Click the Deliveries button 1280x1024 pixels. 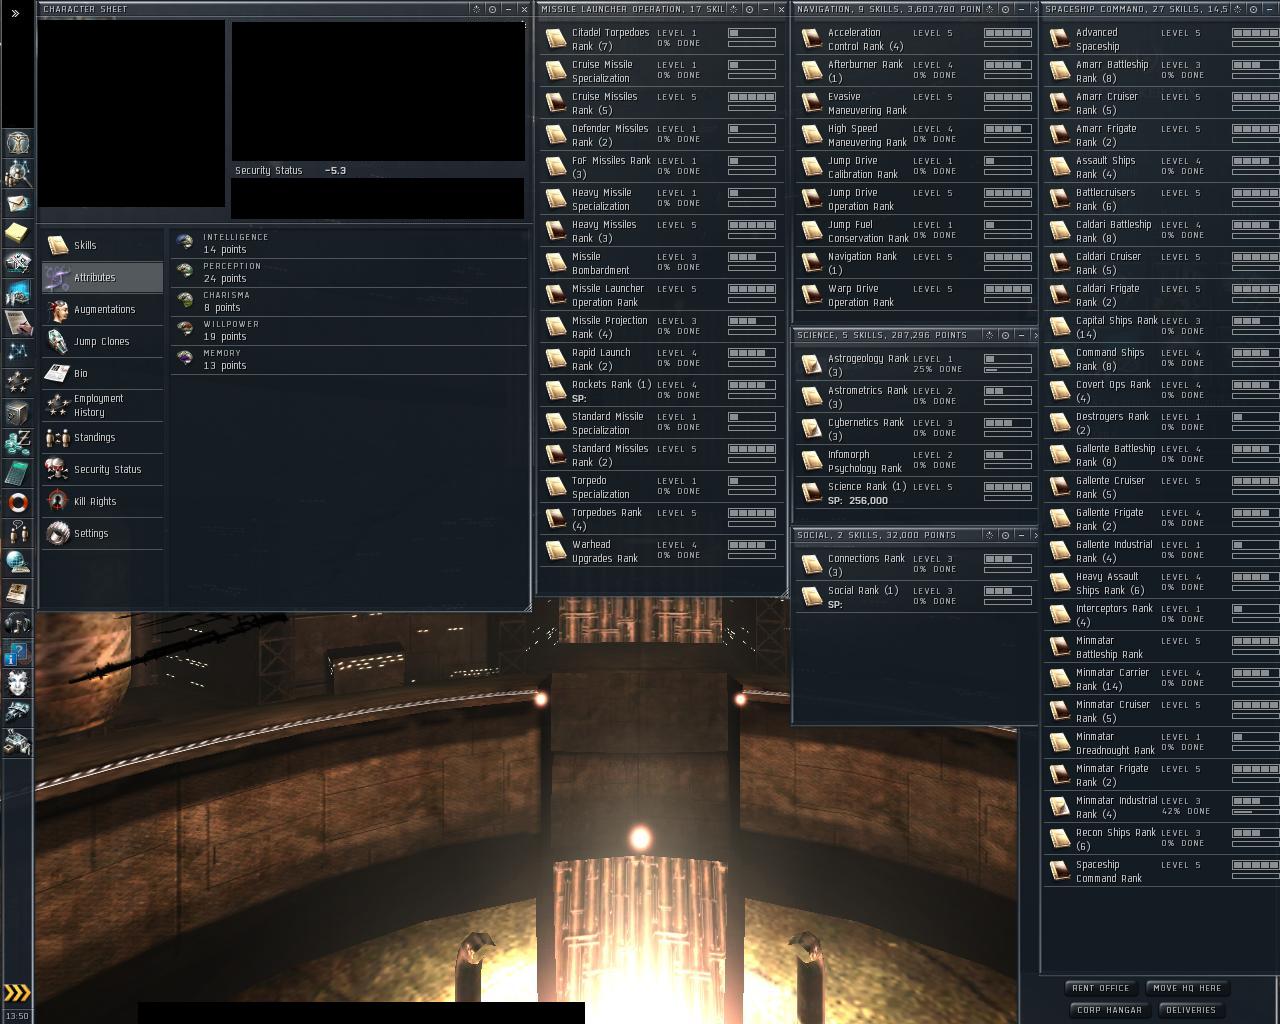pos(1191,1010)
